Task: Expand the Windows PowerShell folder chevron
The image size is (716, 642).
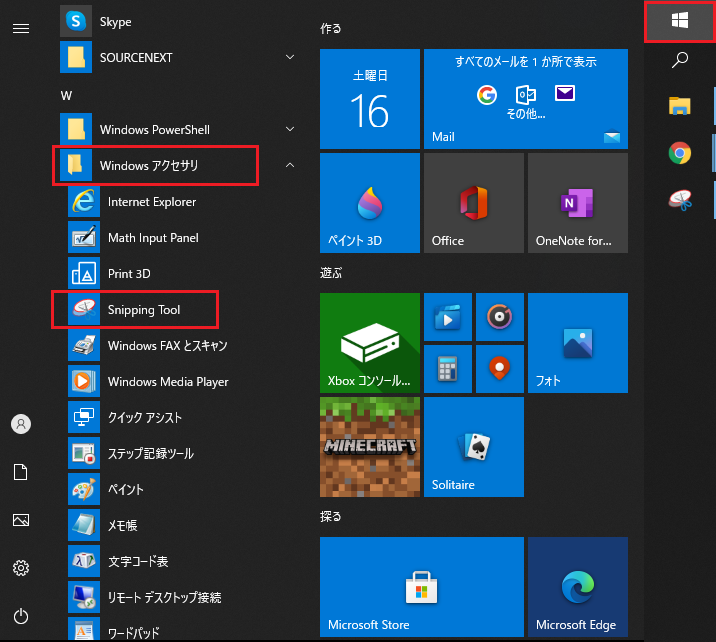Action: (290, 129)
